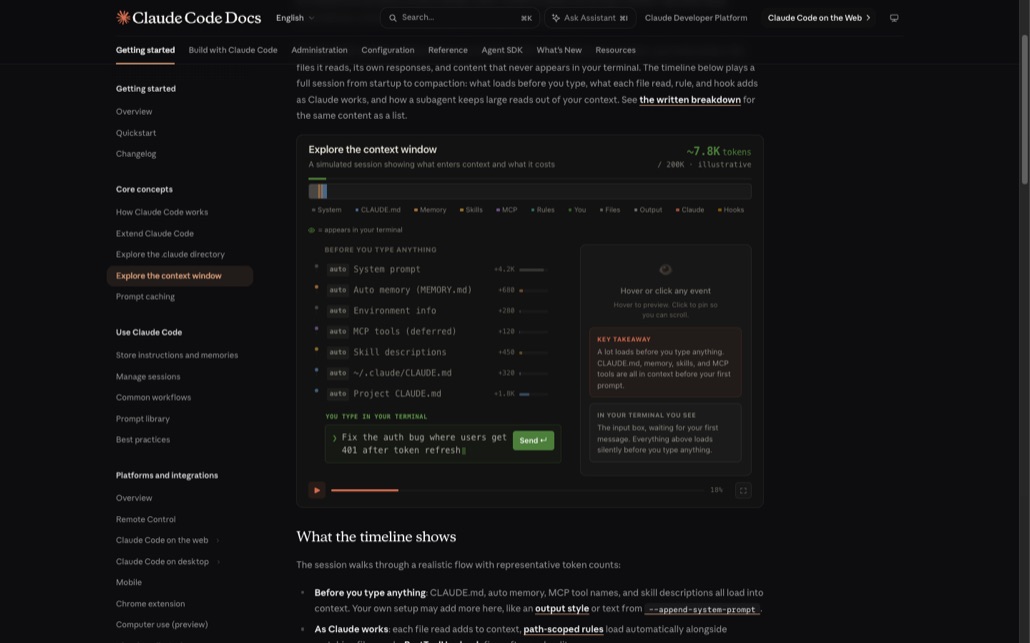This screenshot has height=643, width=1030.
Task: Follow the written breakdown link
Action: coord(690,100)
